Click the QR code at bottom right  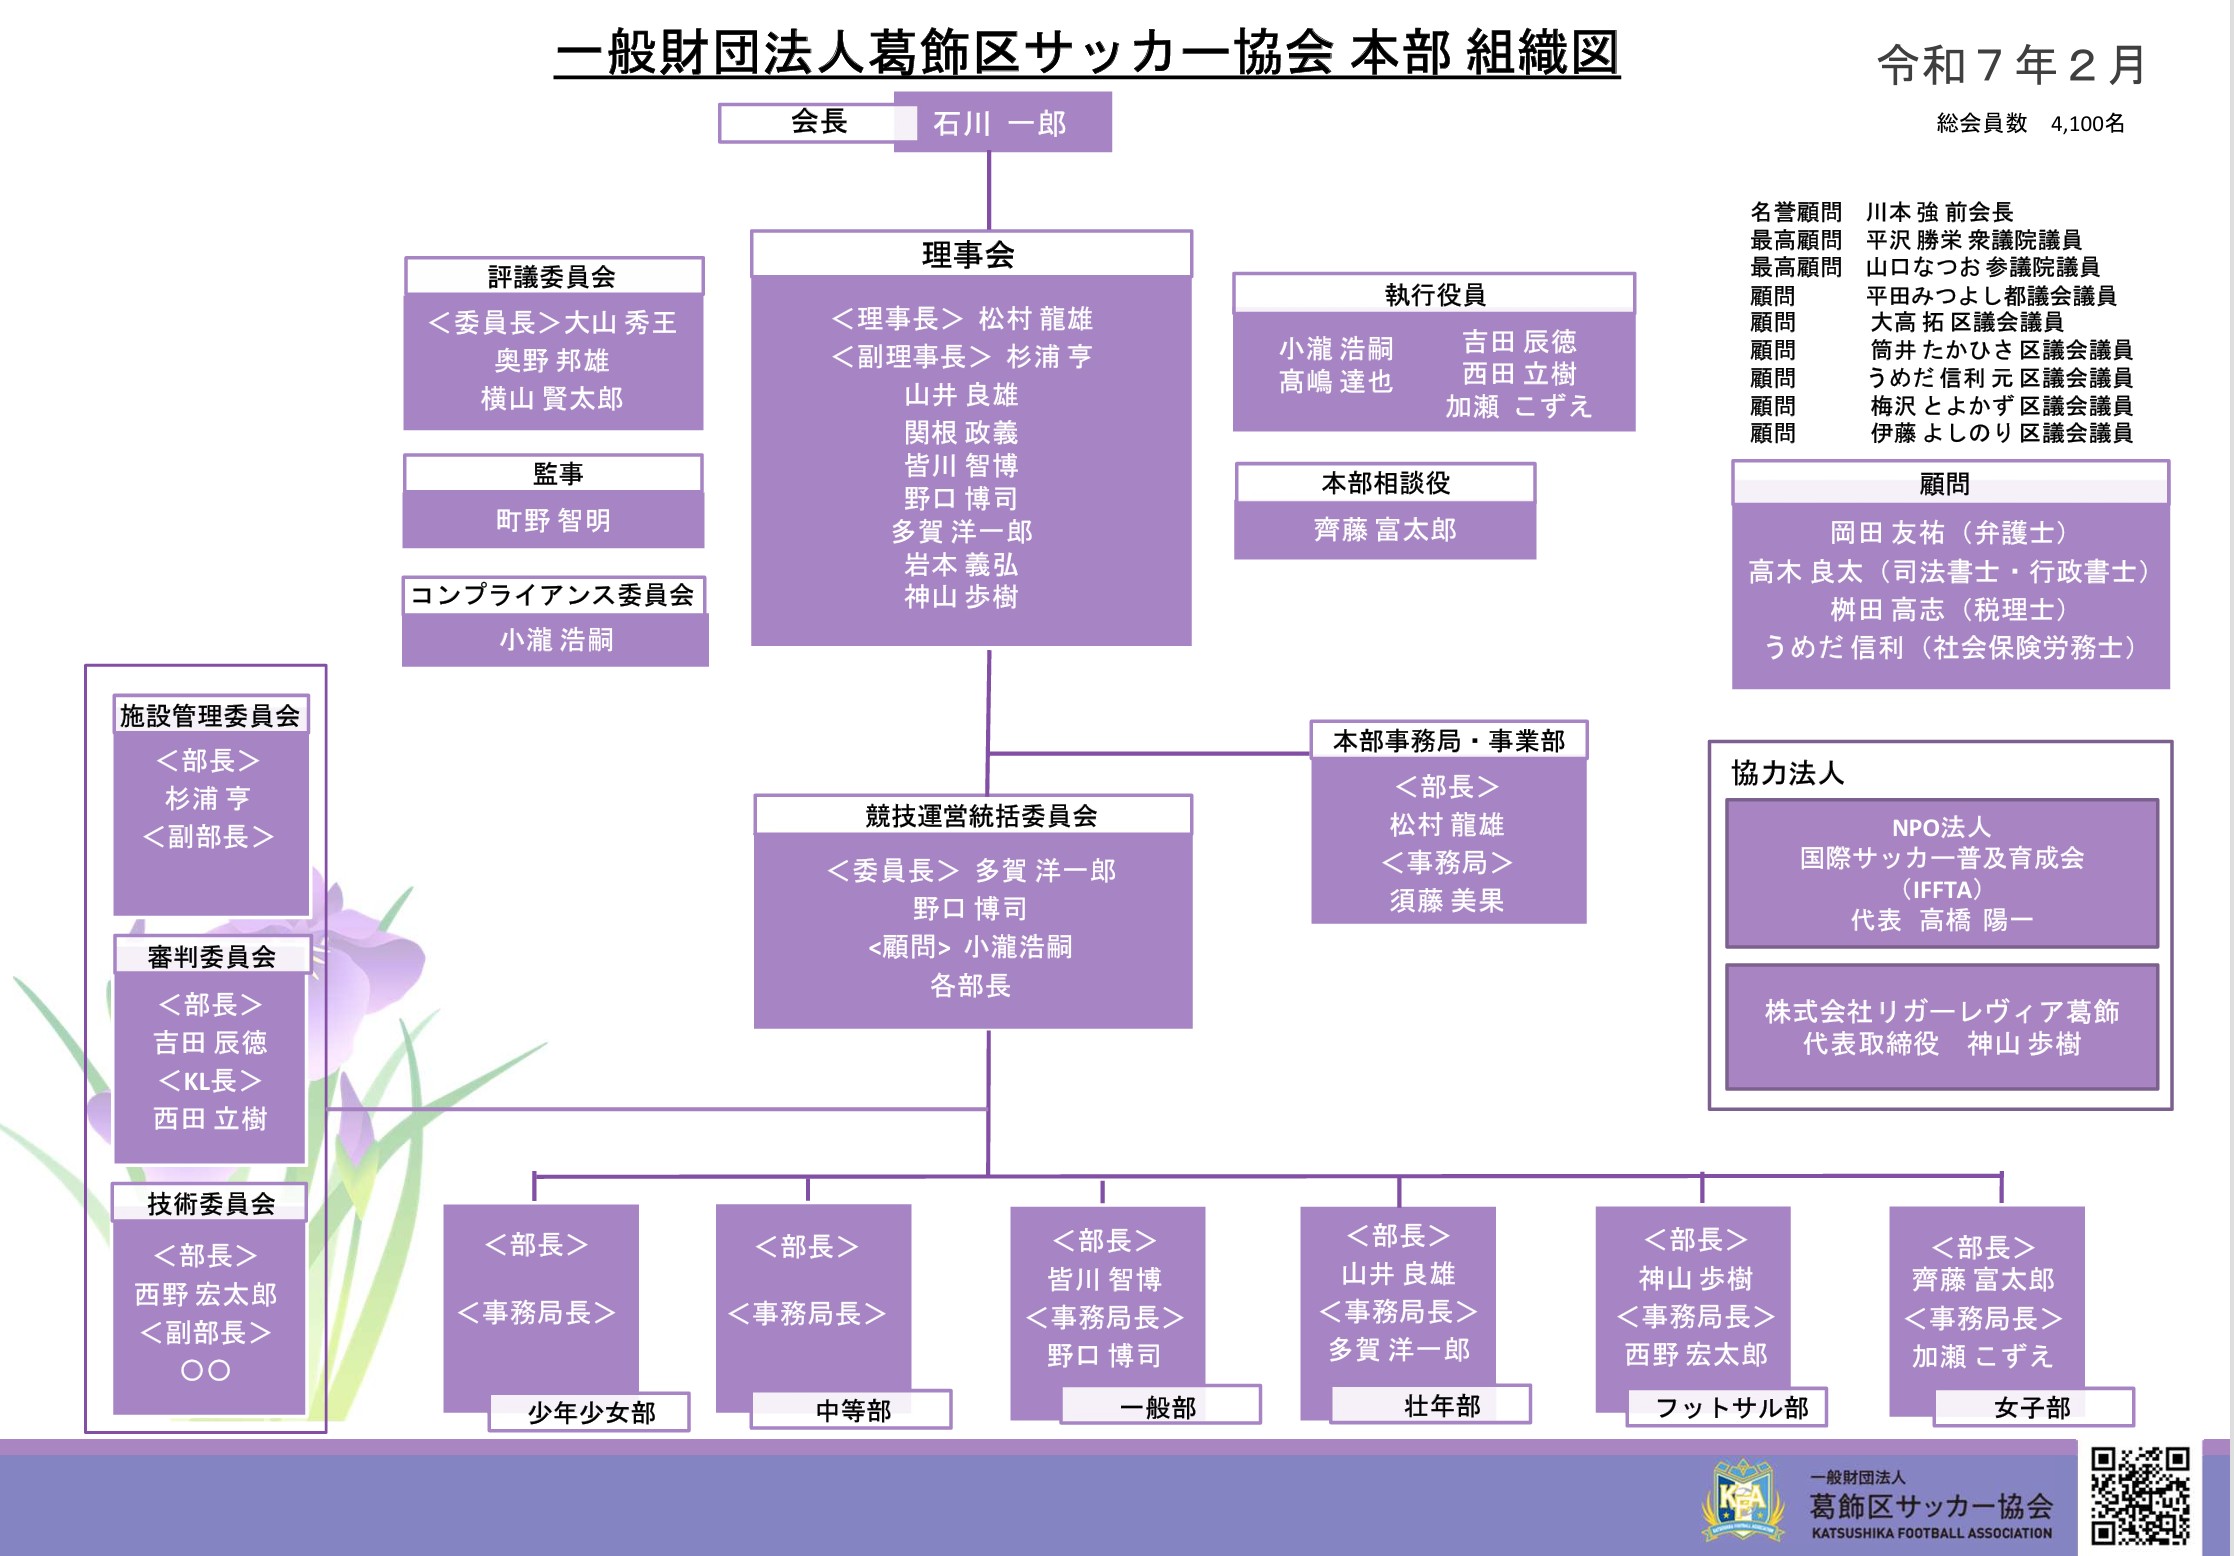2141,1495
